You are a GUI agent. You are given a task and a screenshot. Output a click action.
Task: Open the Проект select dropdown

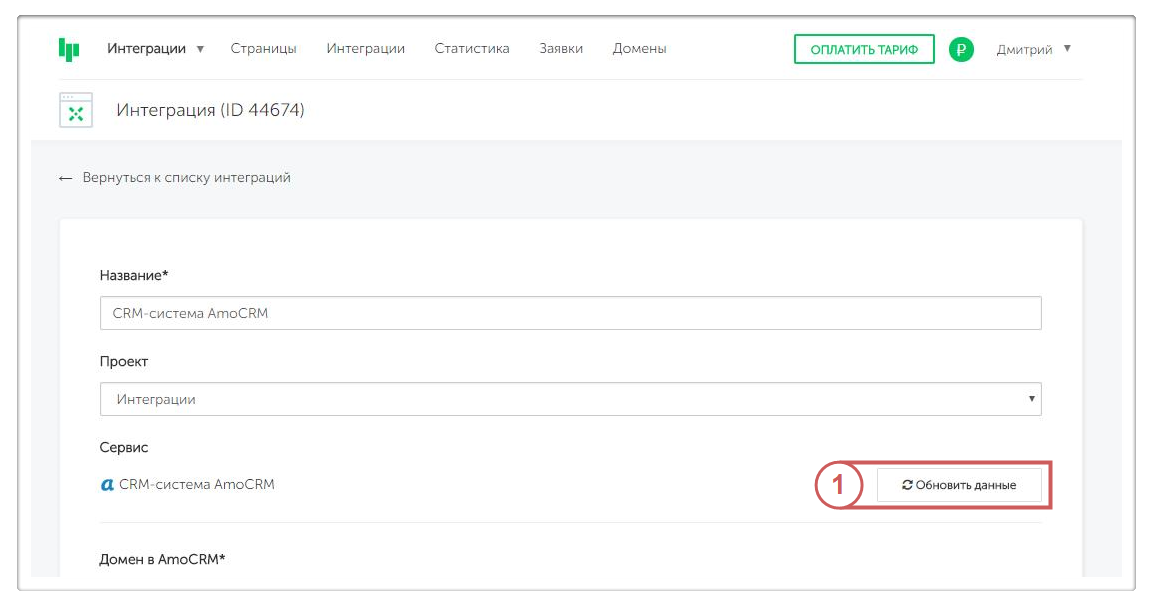(x=570, y=399)
